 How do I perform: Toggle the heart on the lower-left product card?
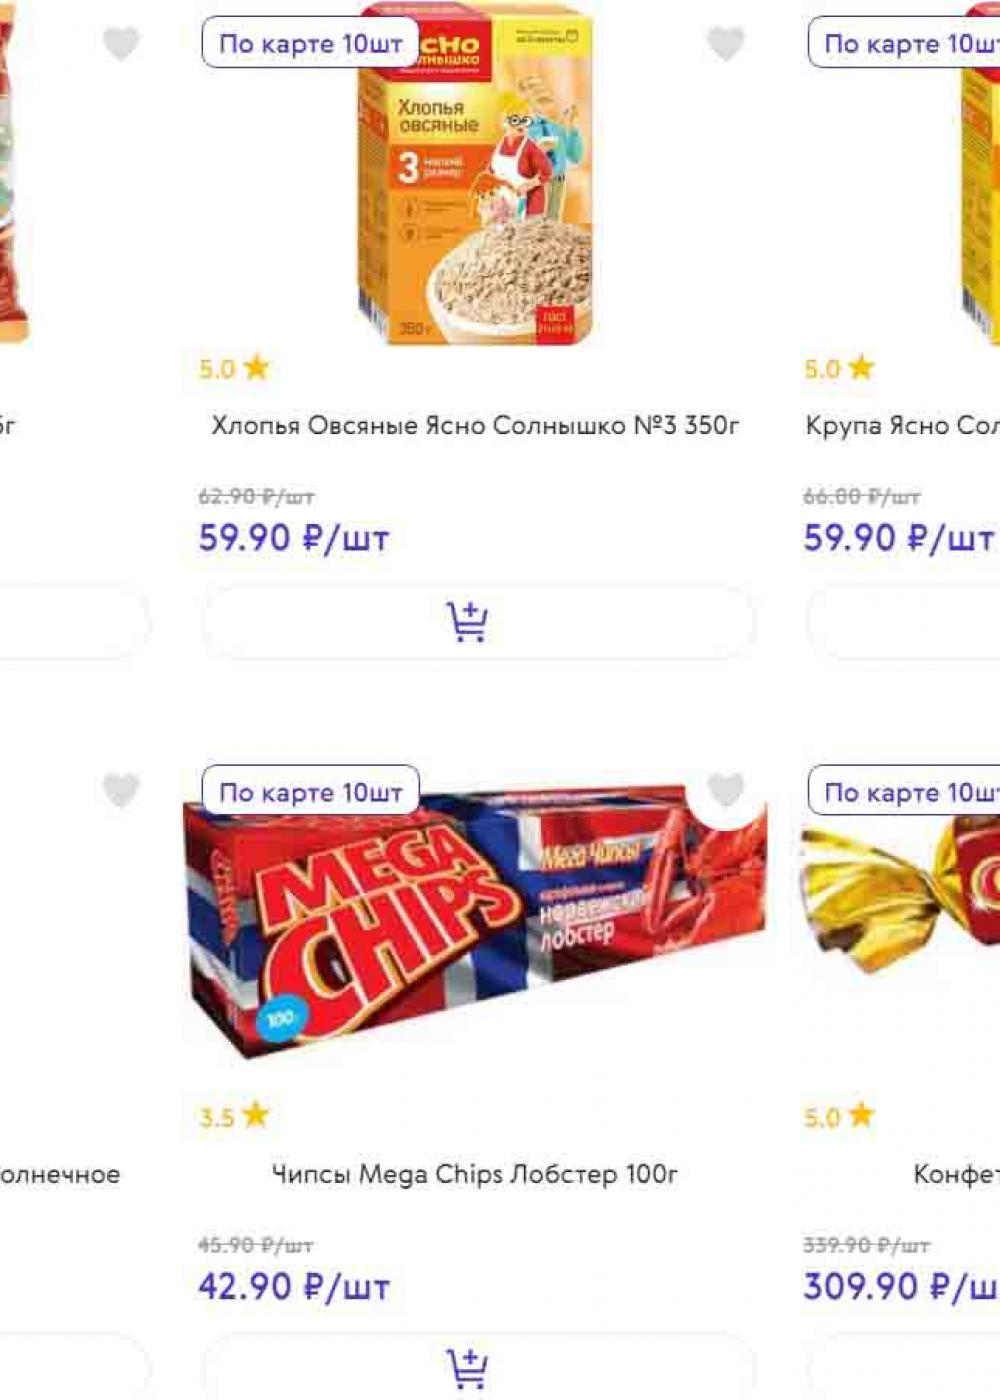click(x=121, y=791)
